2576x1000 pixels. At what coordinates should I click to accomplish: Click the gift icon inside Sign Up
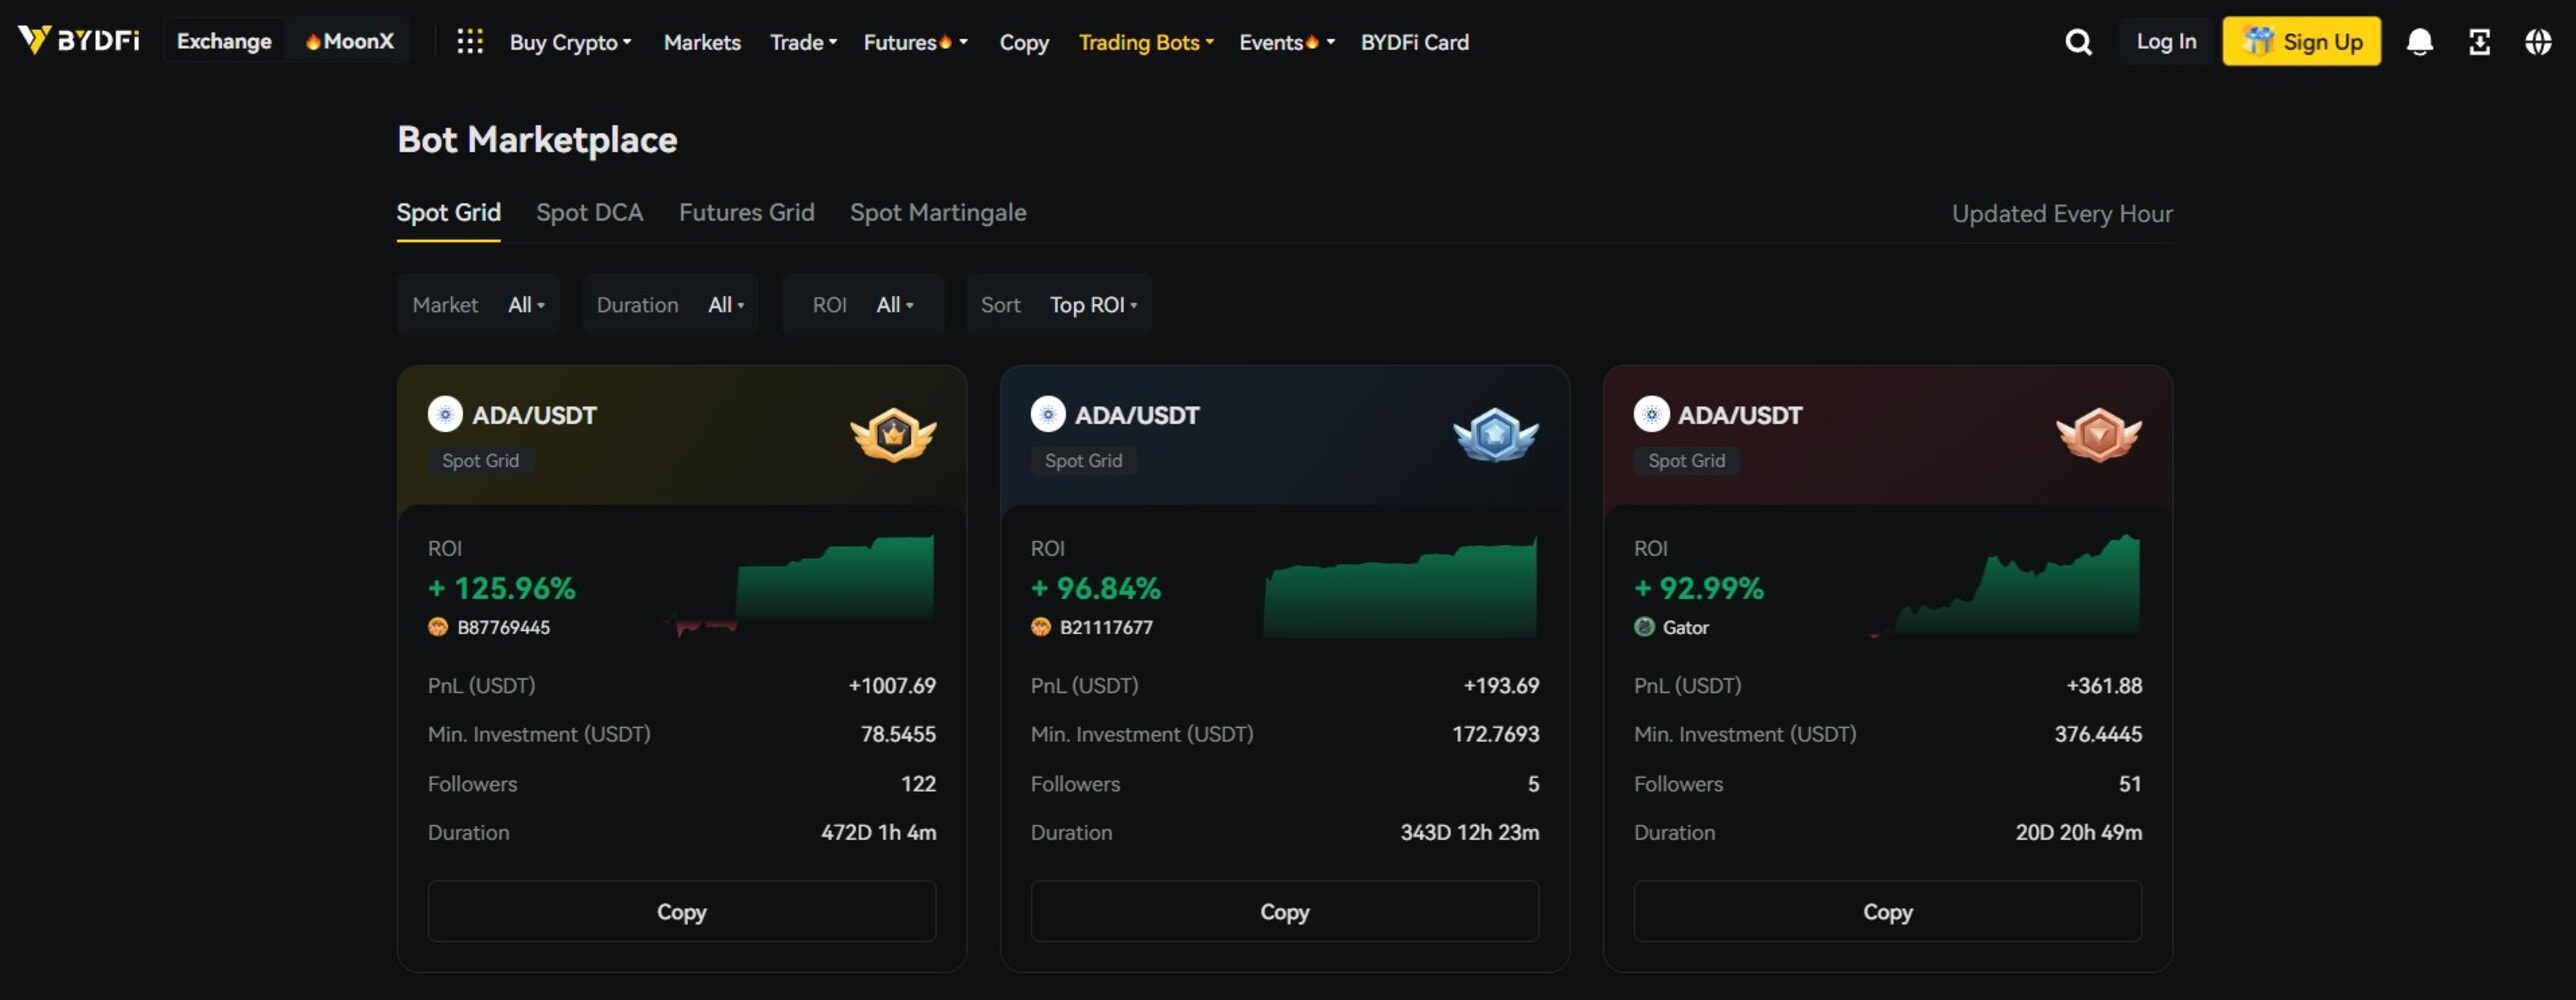pyautogui.click(x=2257, y=41)
